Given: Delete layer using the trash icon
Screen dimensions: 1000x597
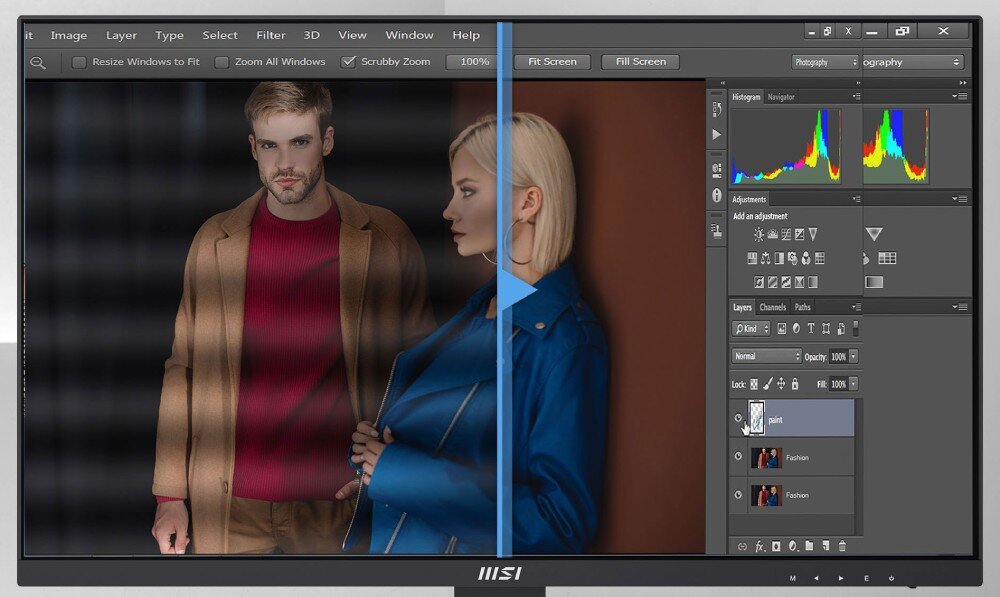Looking at the screenshot, I should click(842, 546).
